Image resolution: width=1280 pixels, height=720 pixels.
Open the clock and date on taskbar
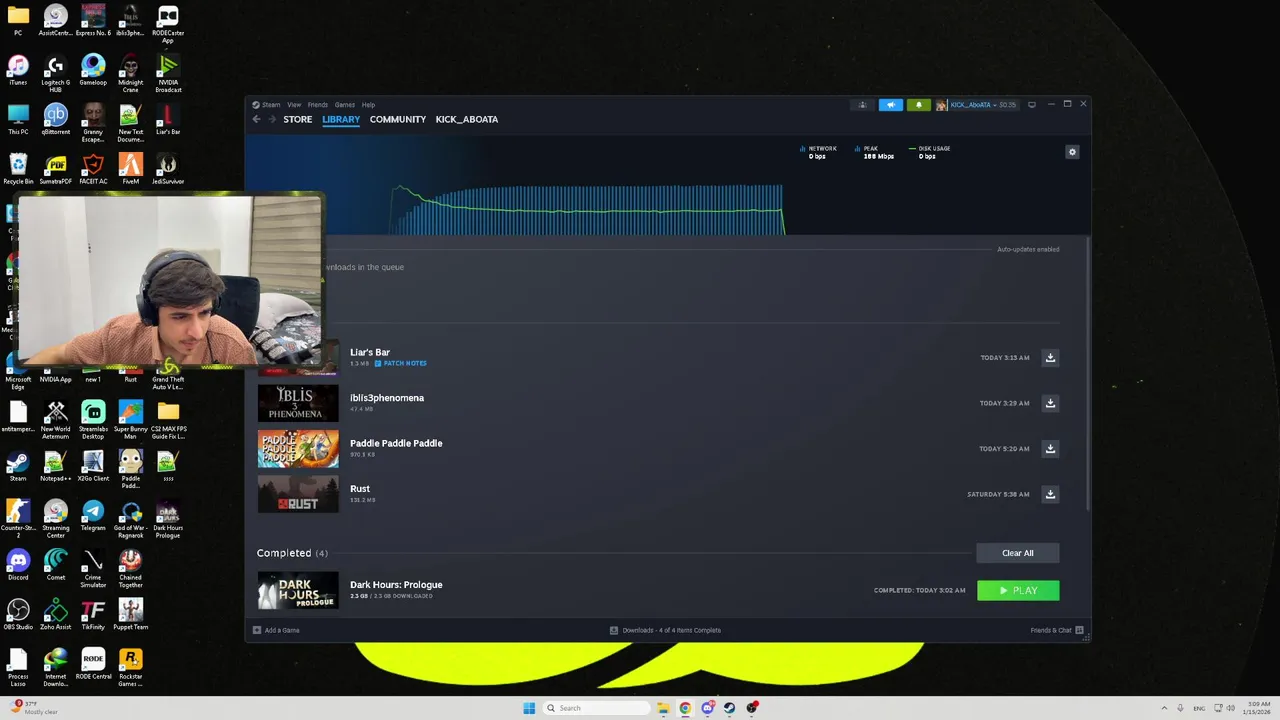point(1255,708)
